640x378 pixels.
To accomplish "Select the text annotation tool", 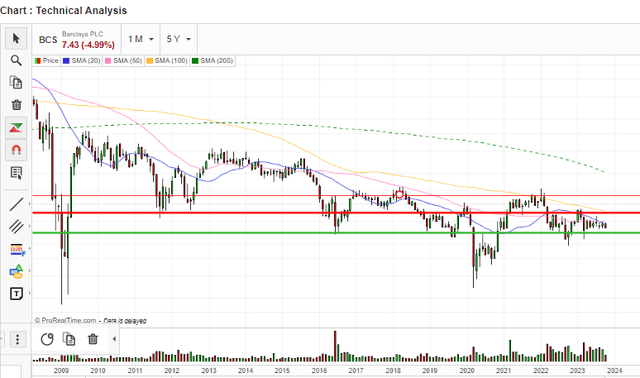I will tap(16, 294).
